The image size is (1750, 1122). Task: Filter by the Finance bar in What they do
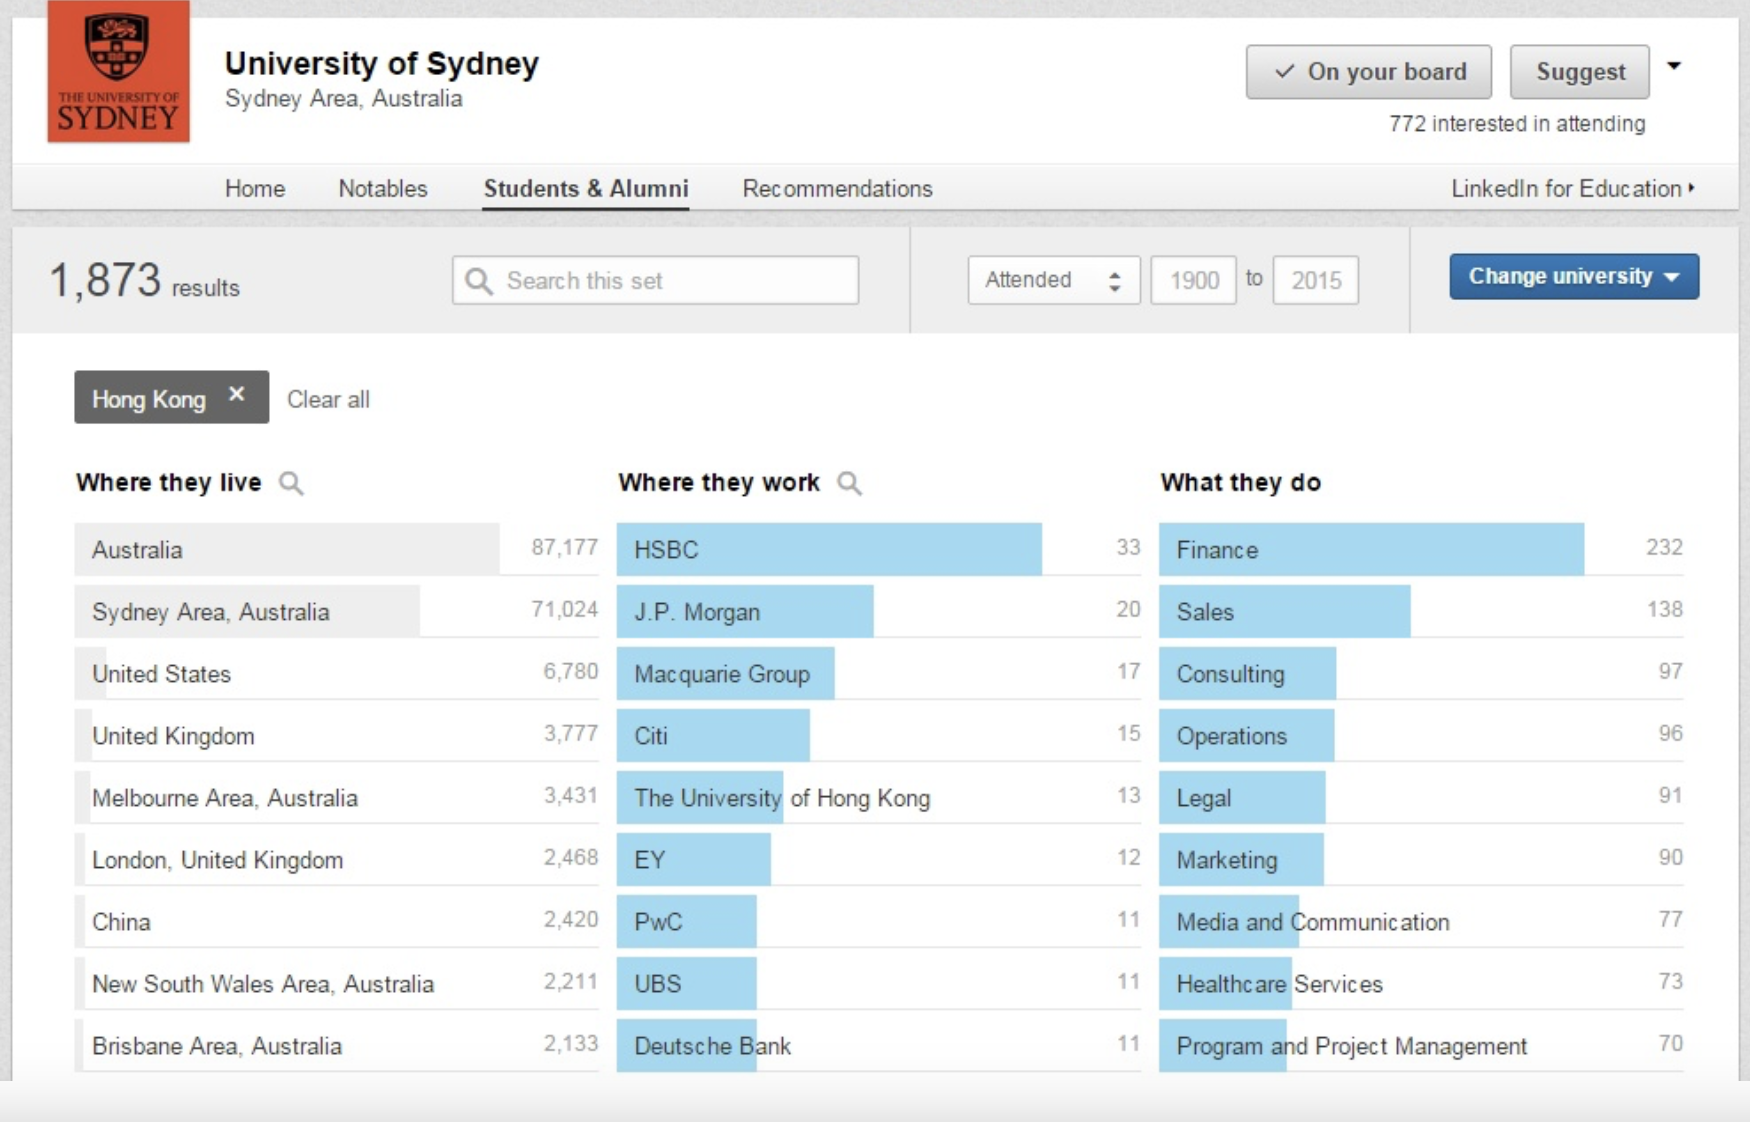pyautogui.click(x=1370, y=550)
